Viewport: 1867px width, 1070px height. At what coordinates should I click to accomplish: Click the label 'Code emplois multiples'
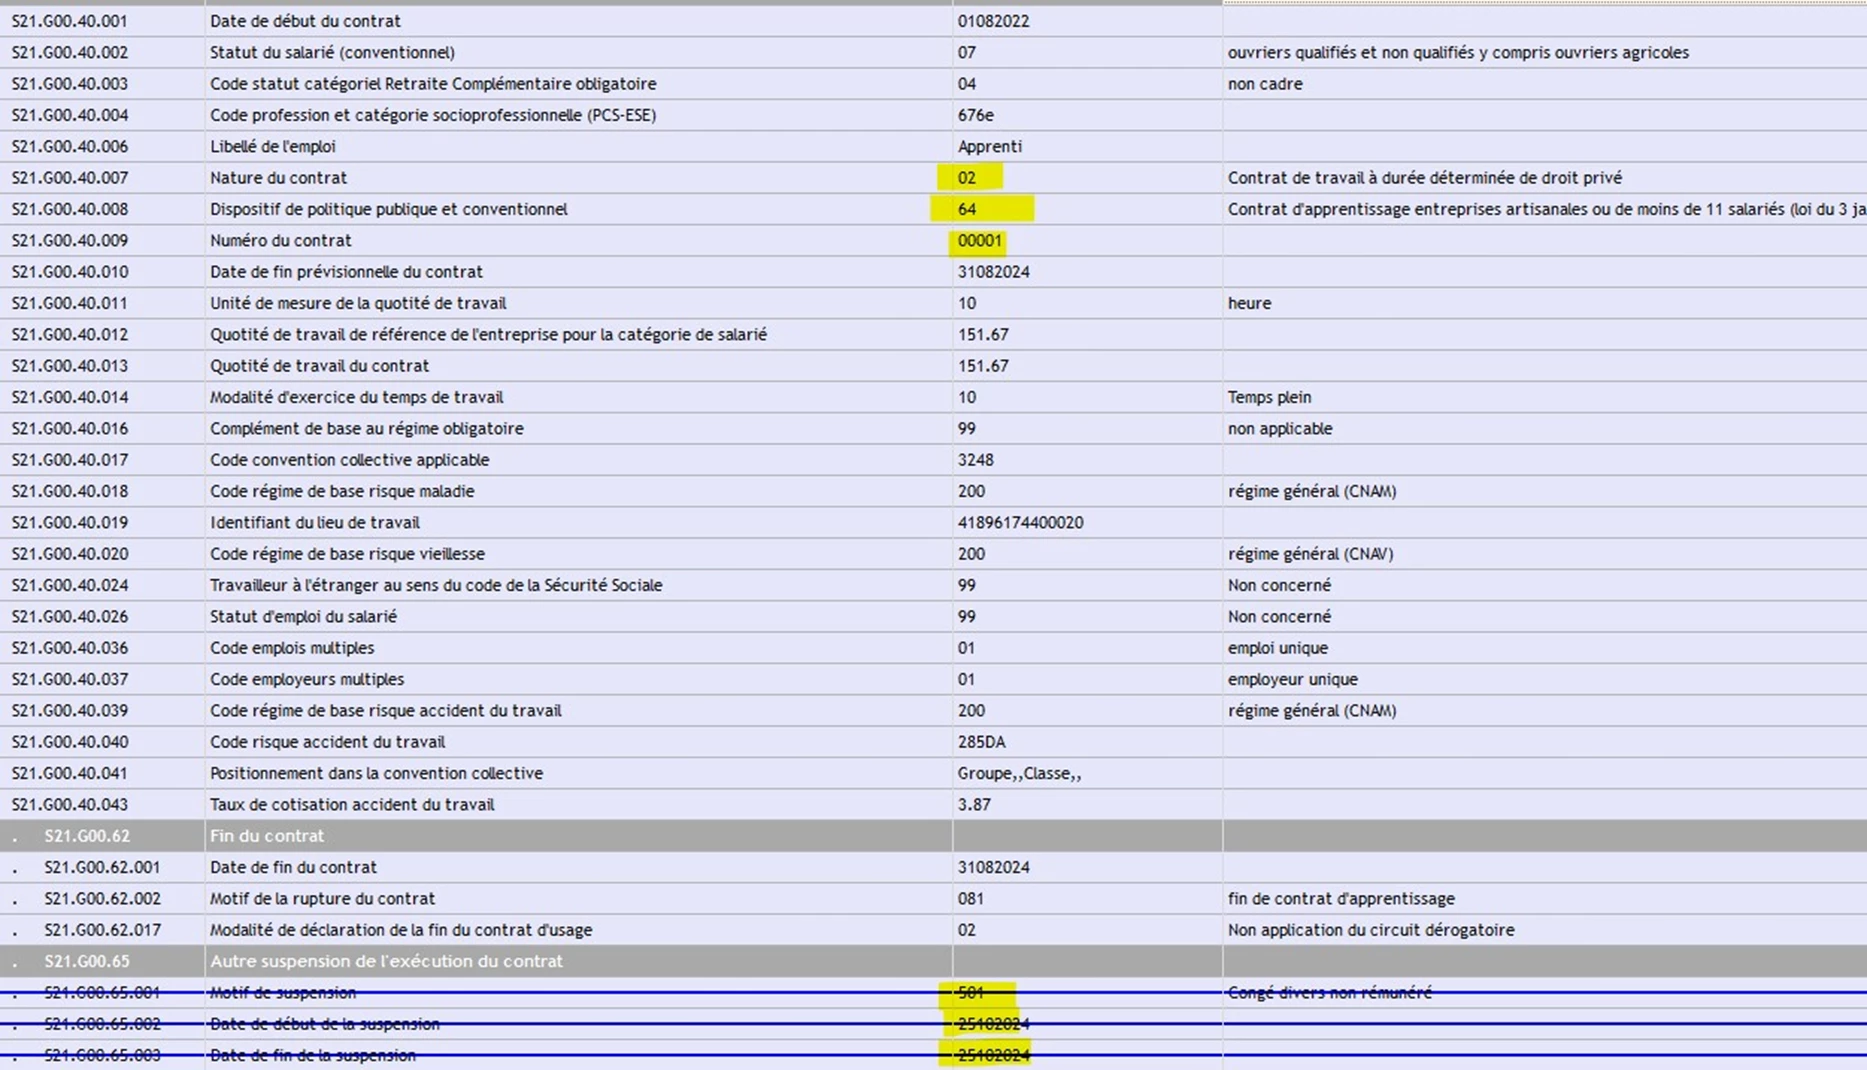[x=292, y=648]
